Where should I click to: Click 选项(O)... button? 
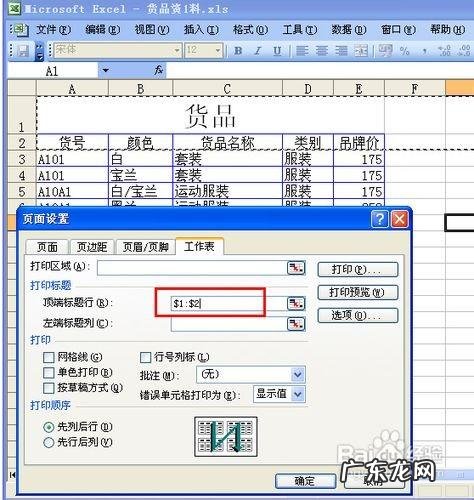[358, 315]
